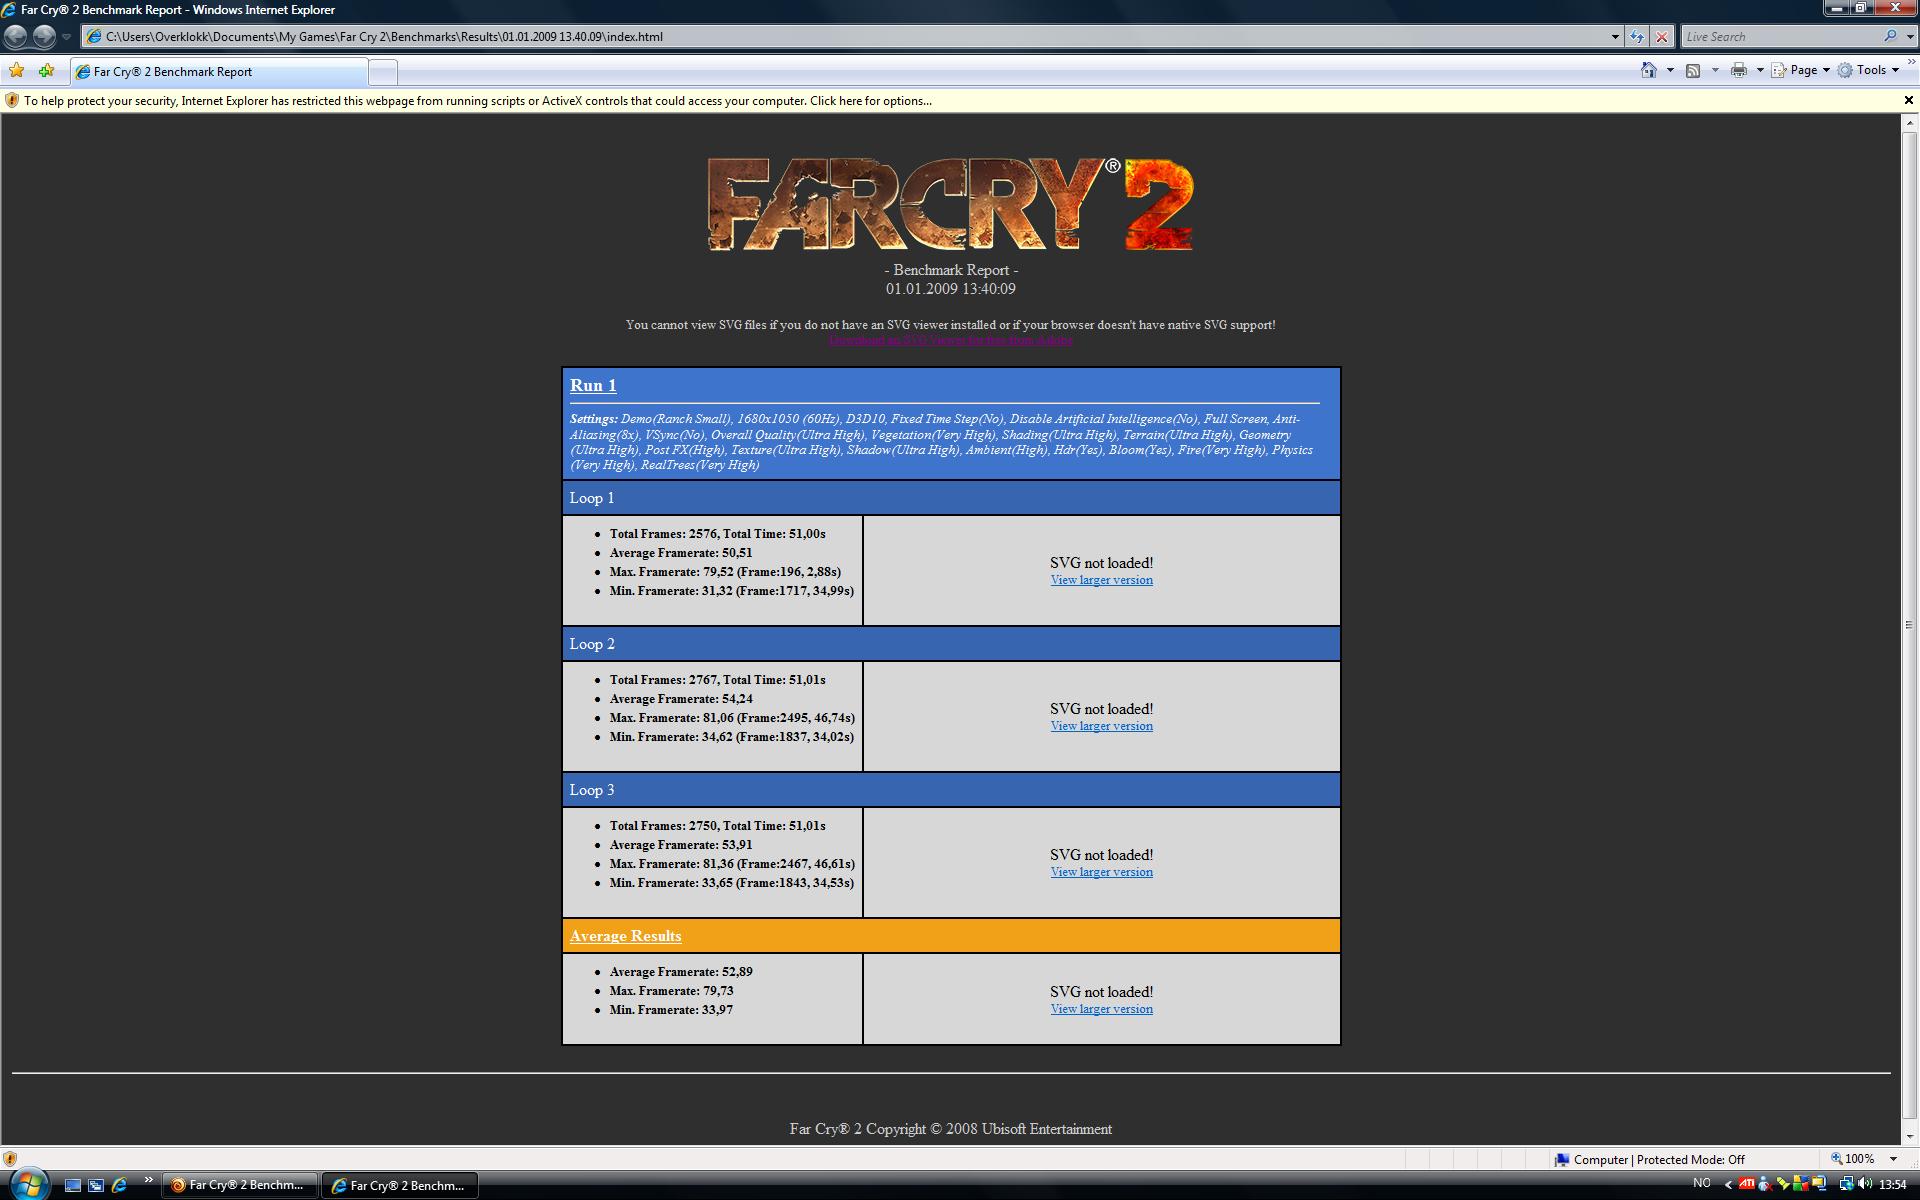1920x1200 pixels.
Task: Click the 'Loop 1' section header
Action: 951,498
